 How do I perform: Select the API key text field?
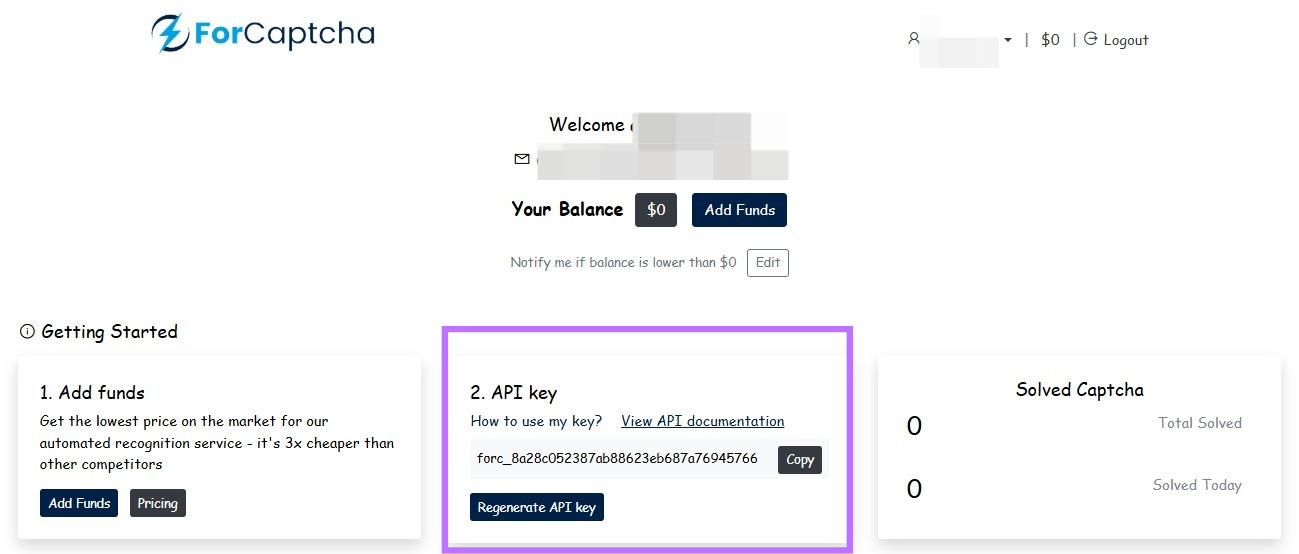617,459
